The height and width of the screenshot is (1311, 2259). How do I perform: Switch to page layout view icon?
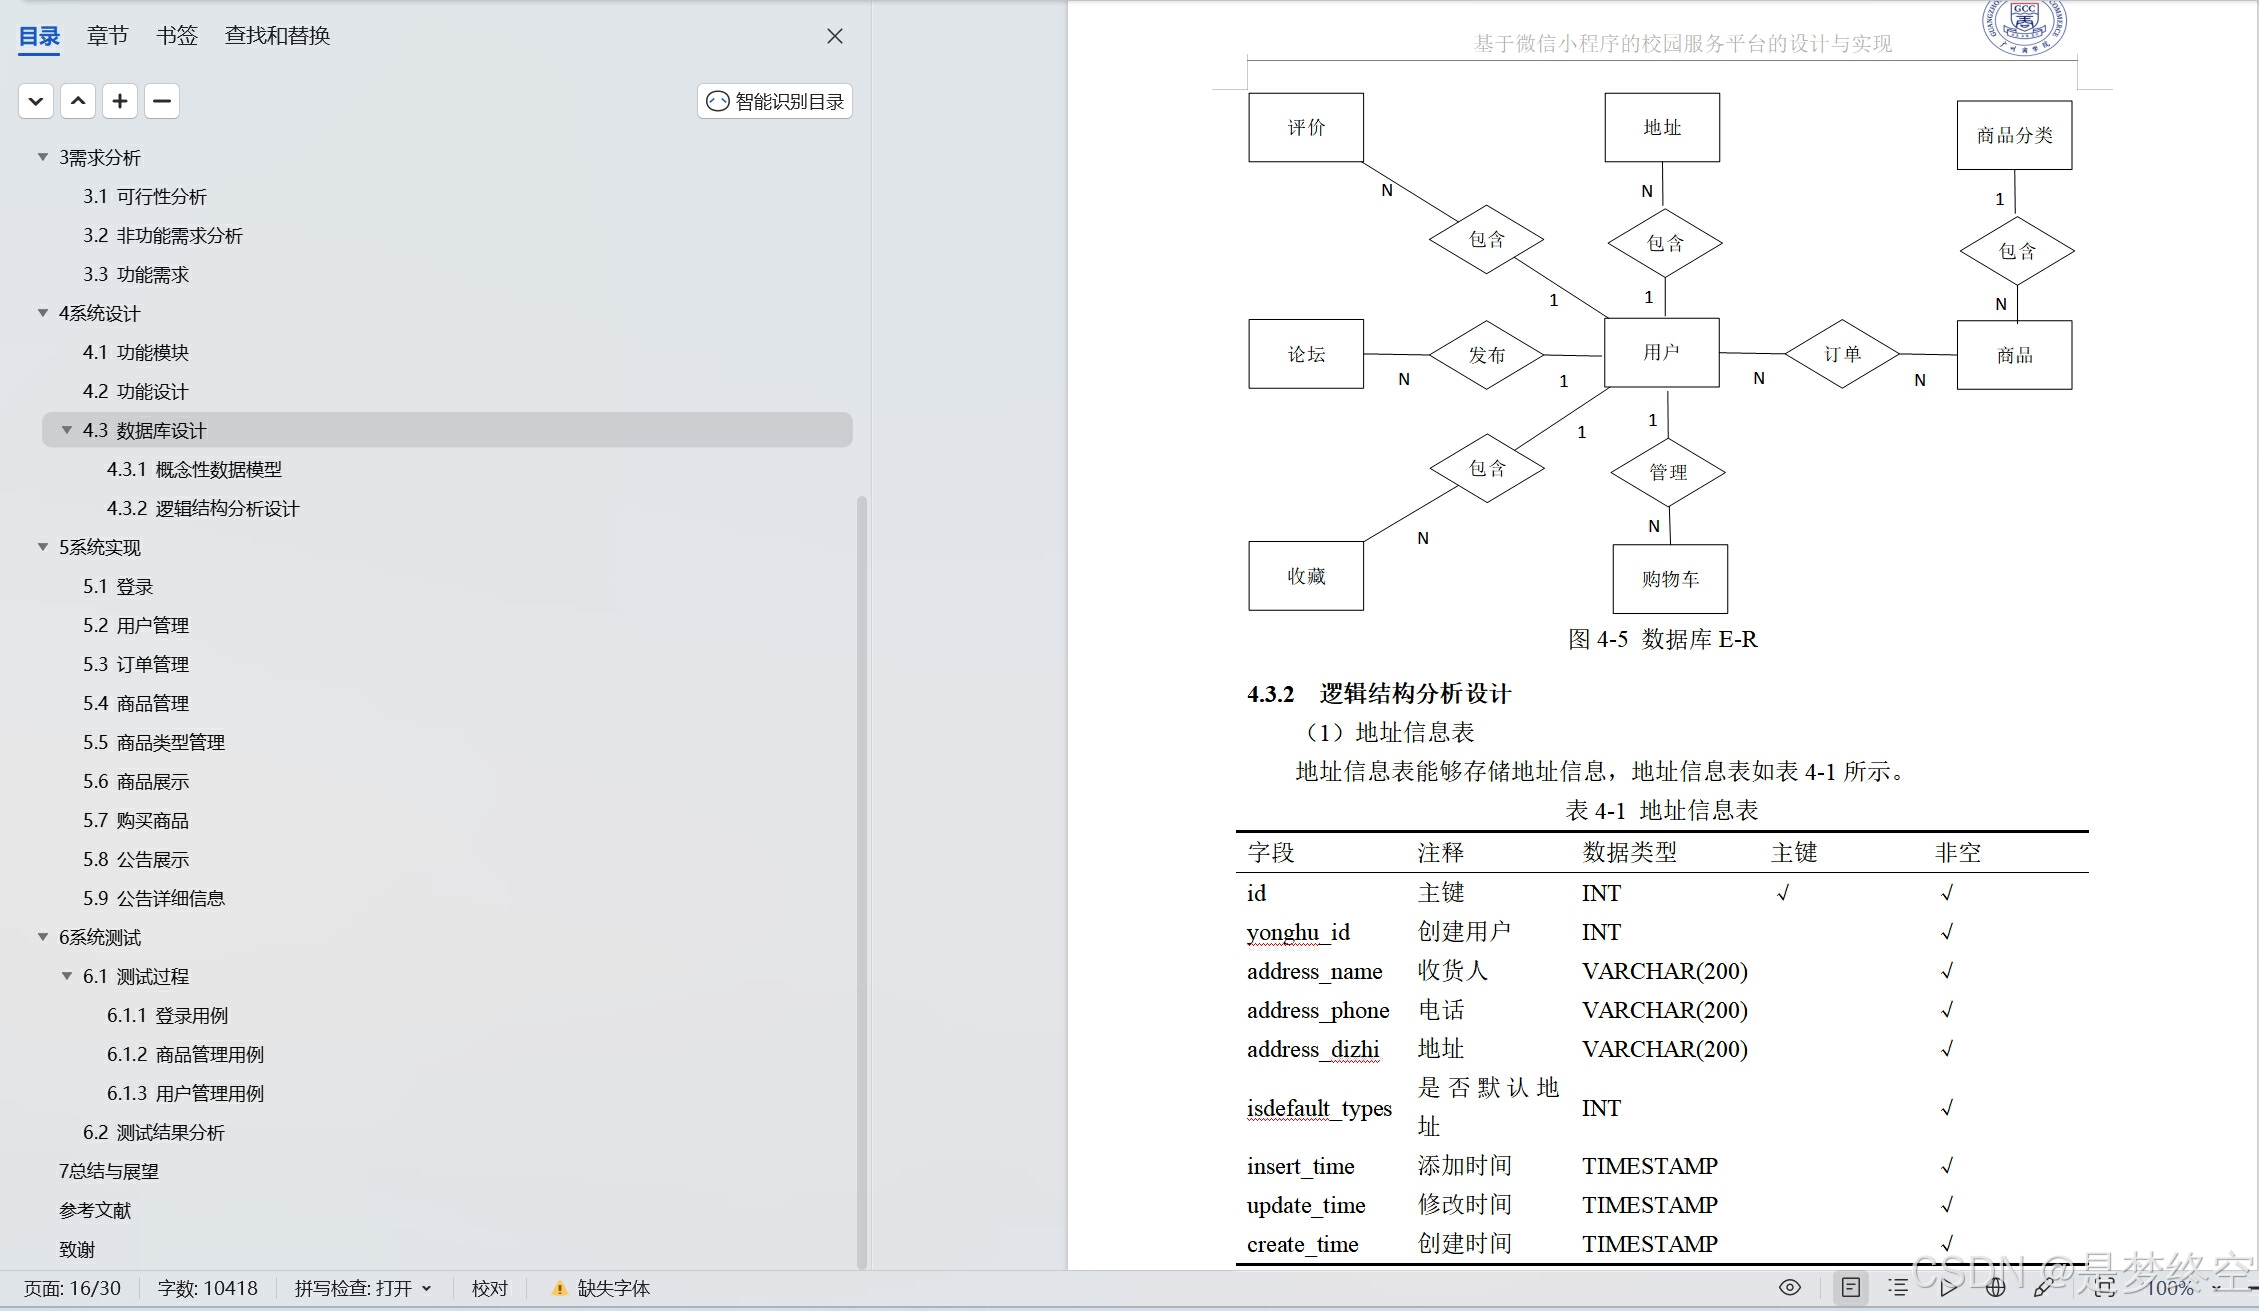[x=1851, y=1287]
